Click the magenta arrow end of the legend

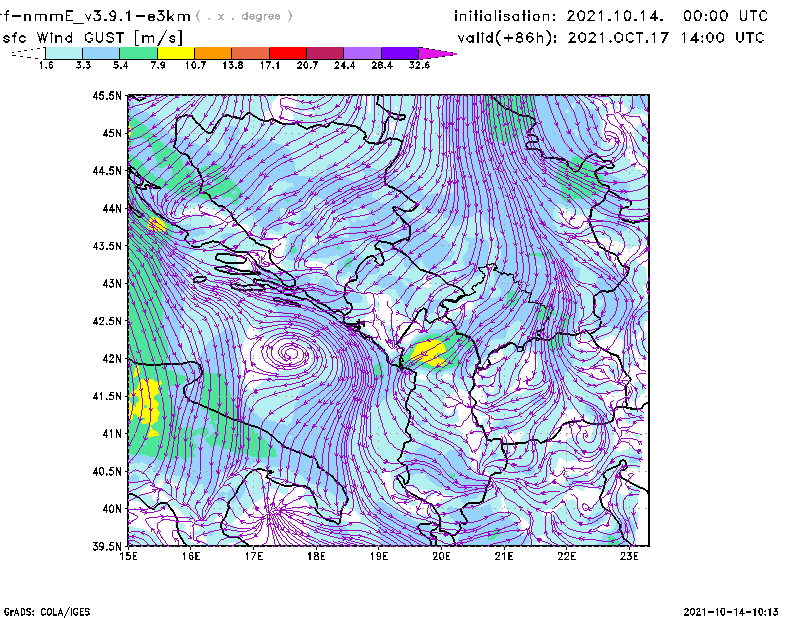coord(437,53)
